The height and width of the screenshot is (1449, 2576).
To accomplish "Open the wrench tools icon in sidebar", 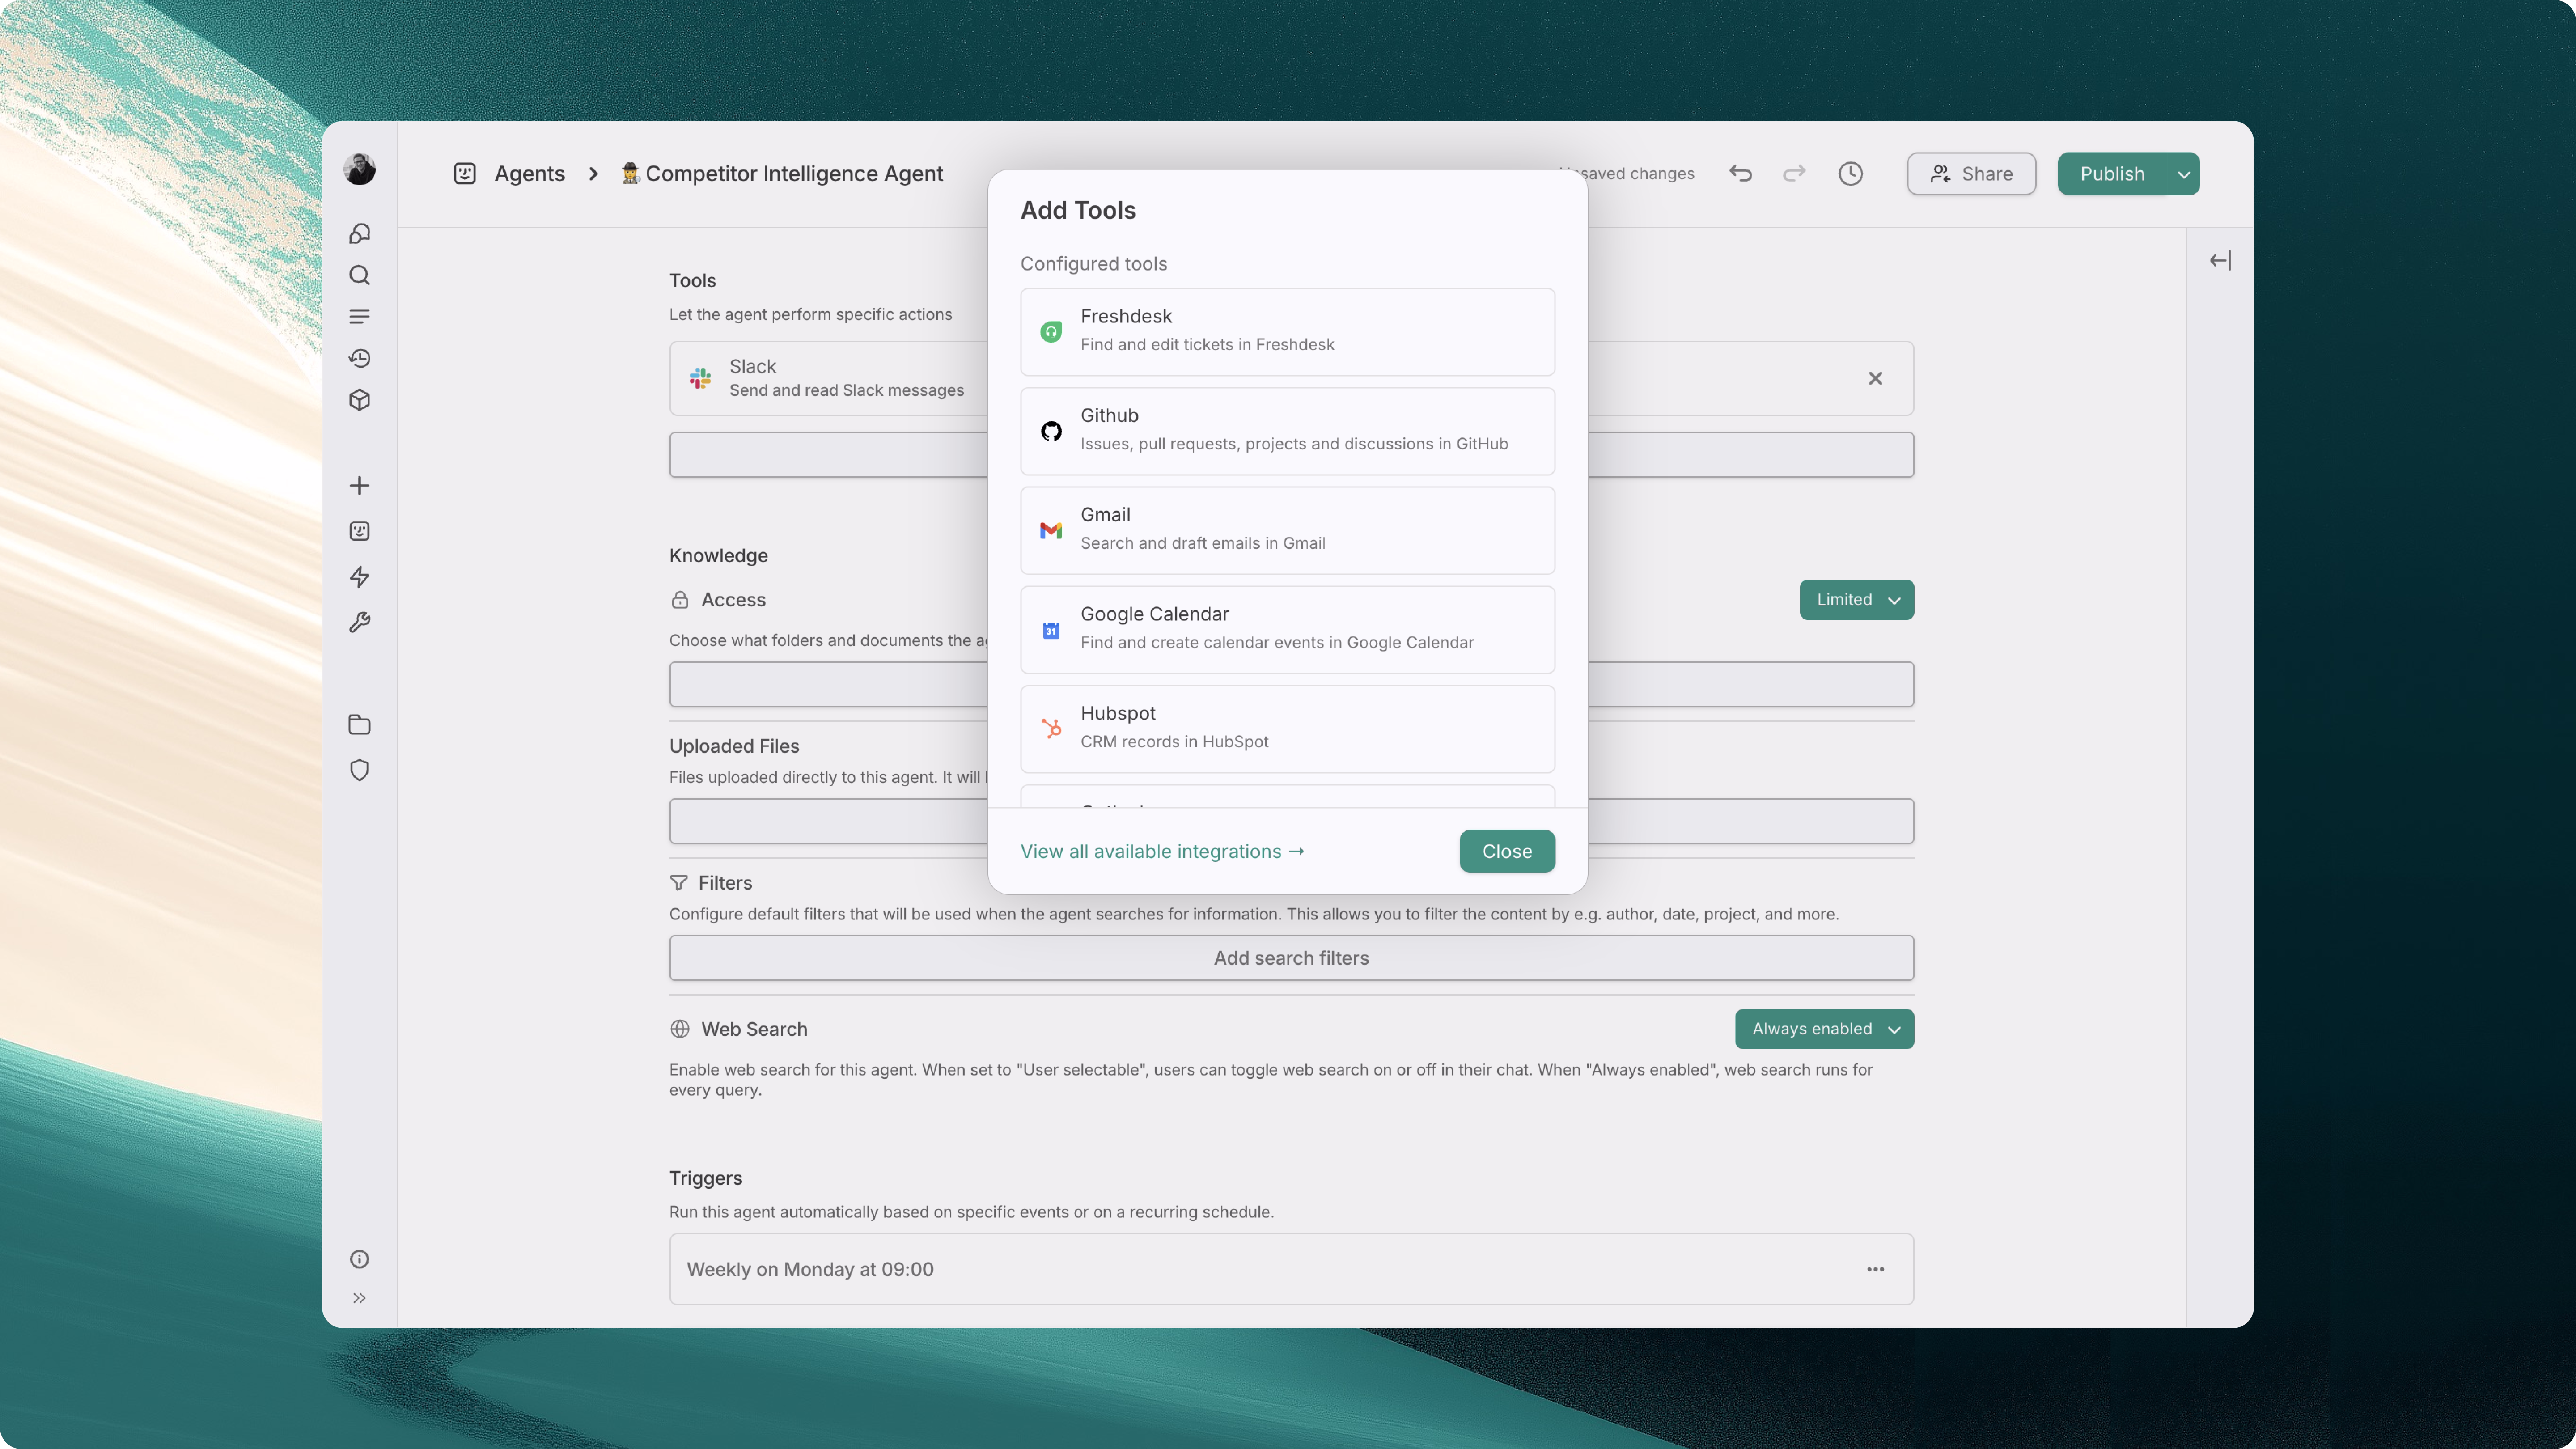I will 359,622.
